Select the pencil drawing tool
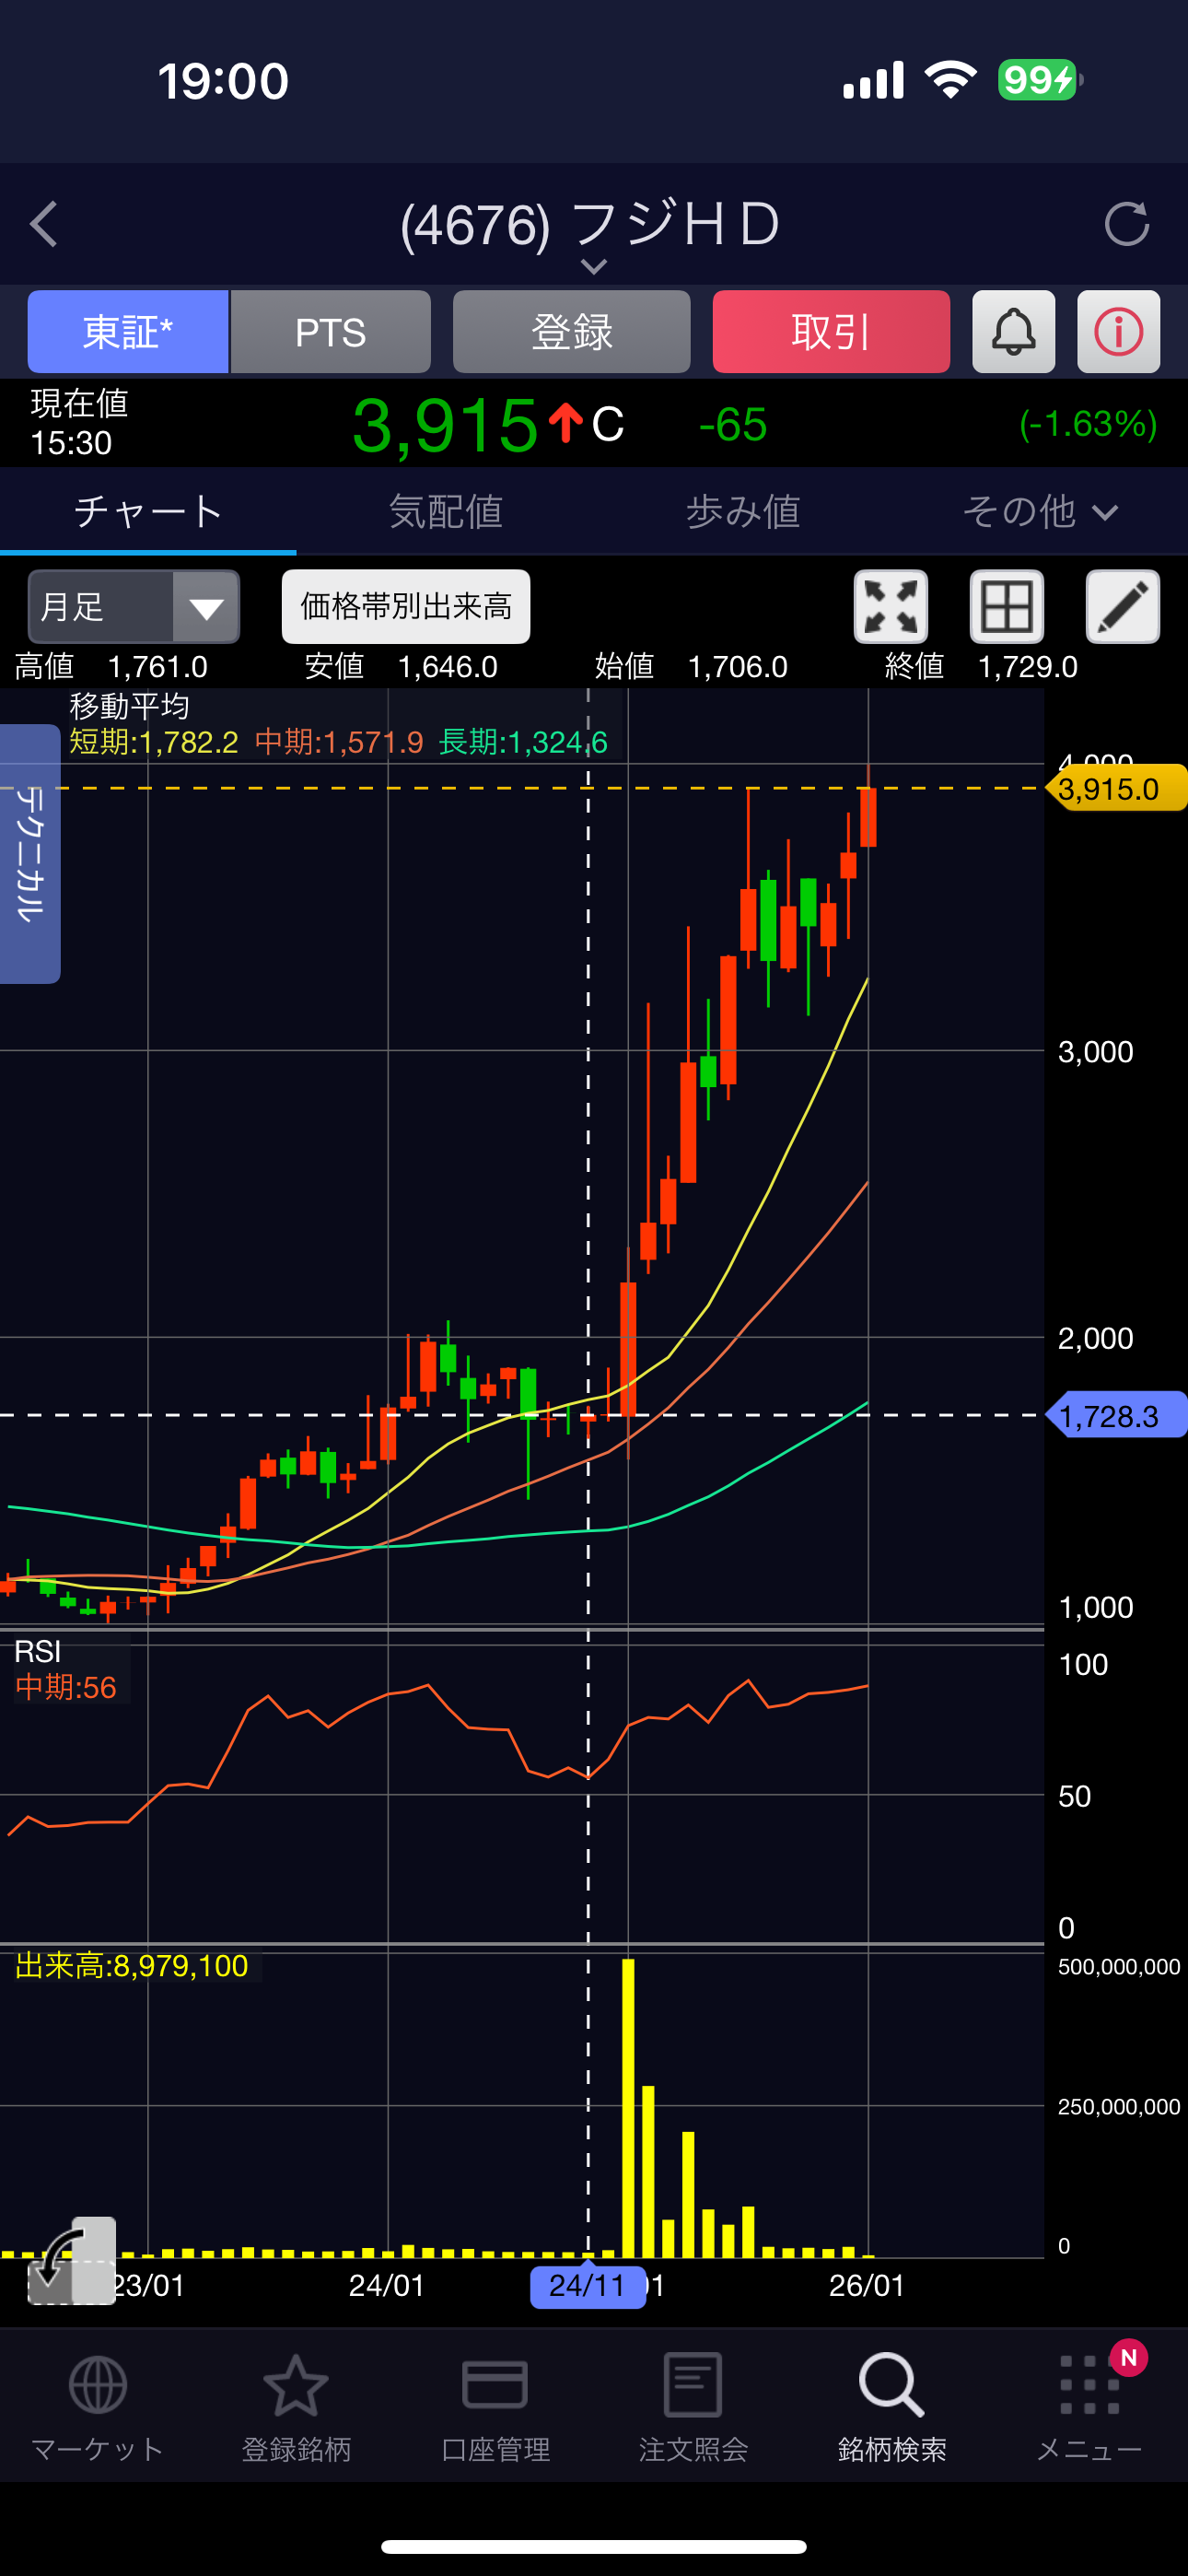Screen dimensions: 1188x2576 (1122, 607)
